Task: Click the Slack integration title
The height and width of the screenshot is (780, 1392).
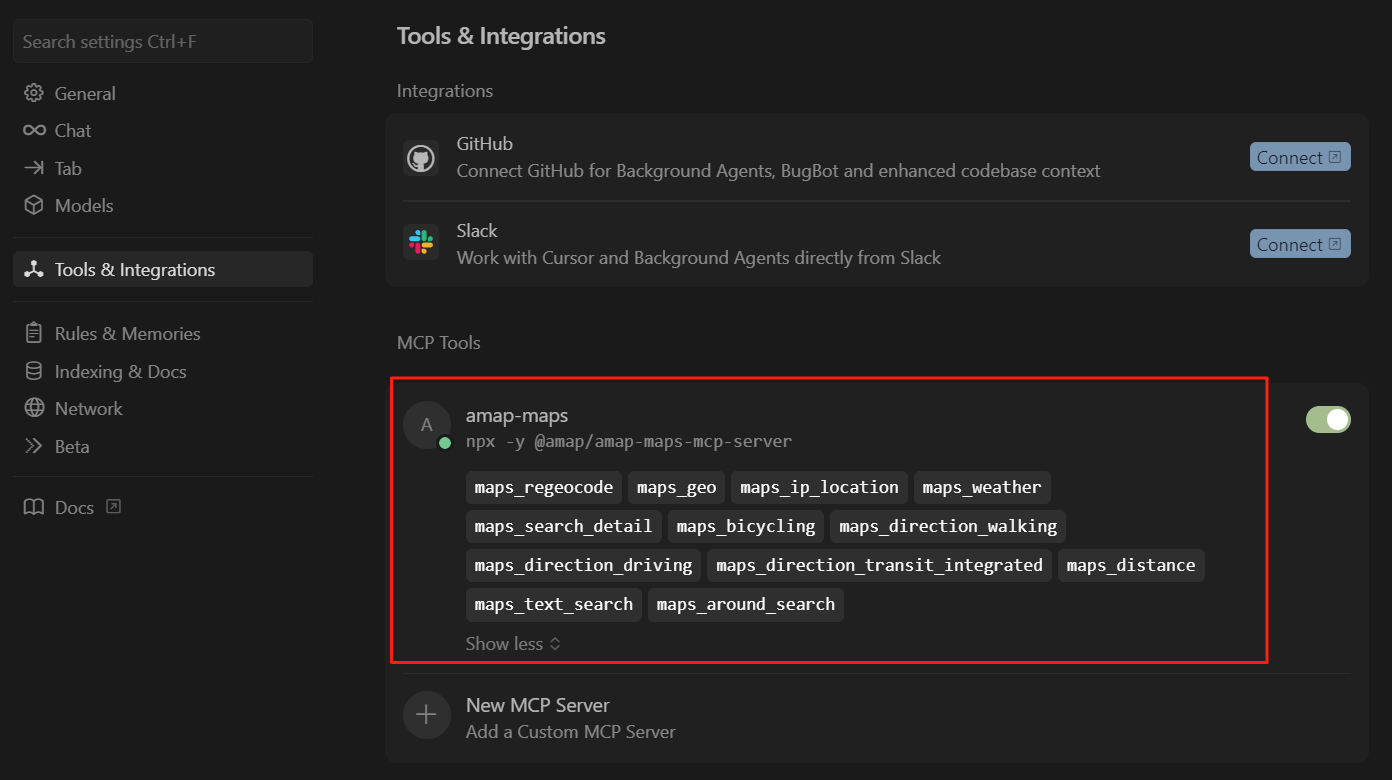Action: (477, 230)
